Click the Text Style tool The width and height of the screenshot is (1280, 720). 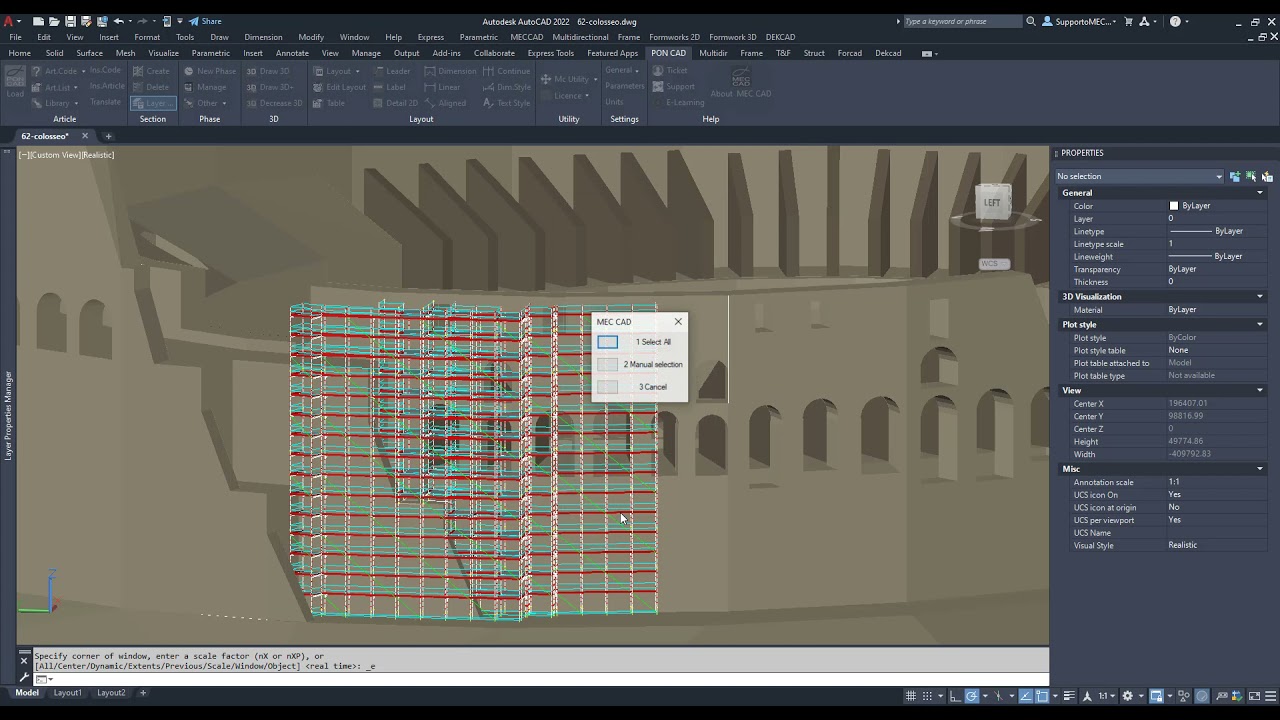coord(506,103)
